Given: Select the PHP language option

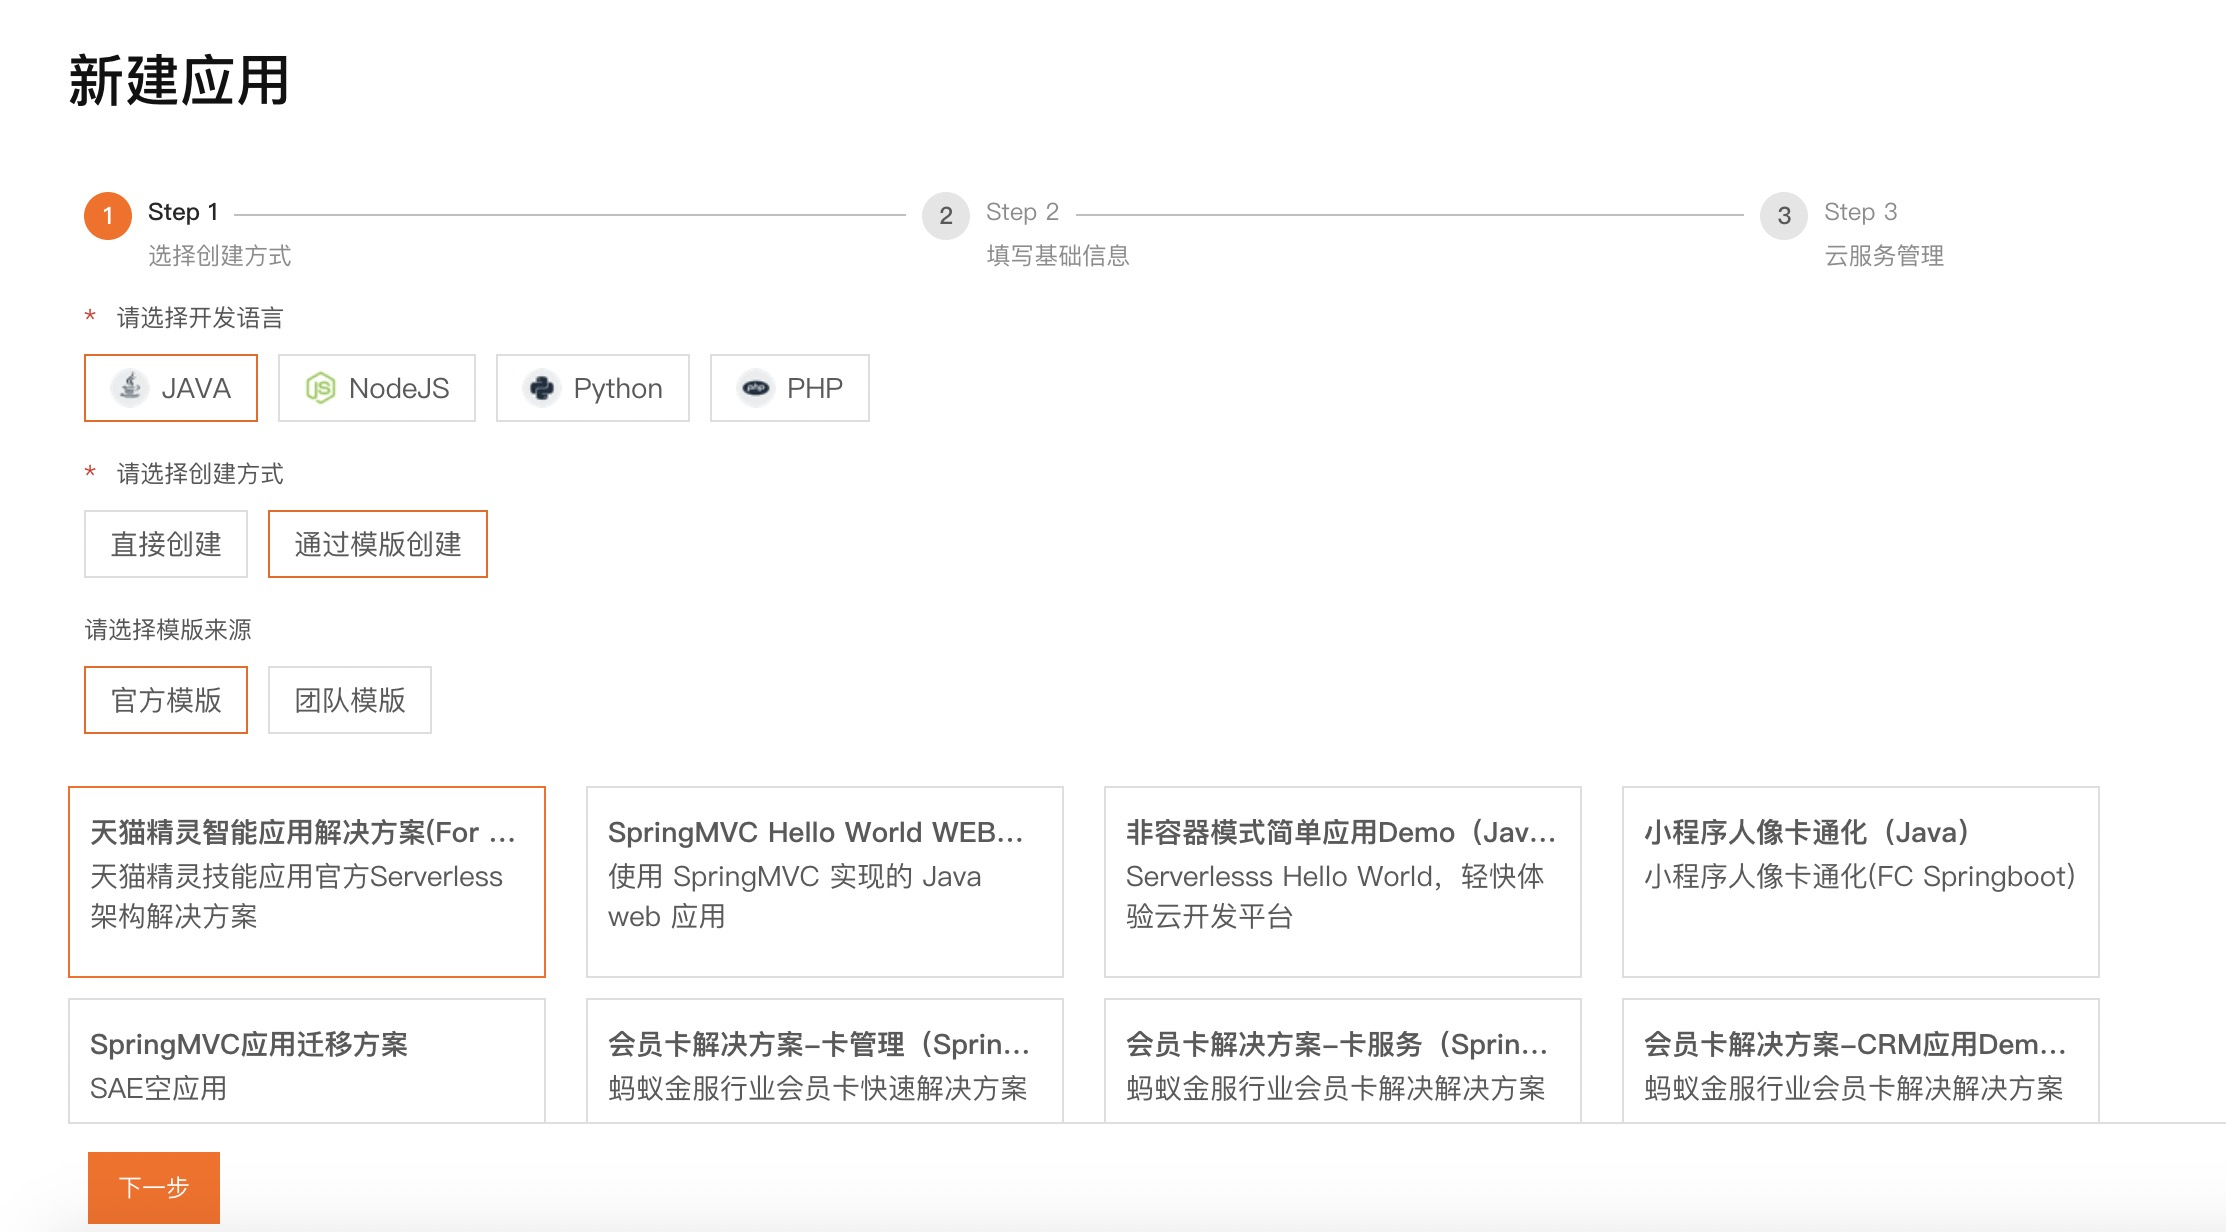Looking at the screenshot, I should coord(790,388).
